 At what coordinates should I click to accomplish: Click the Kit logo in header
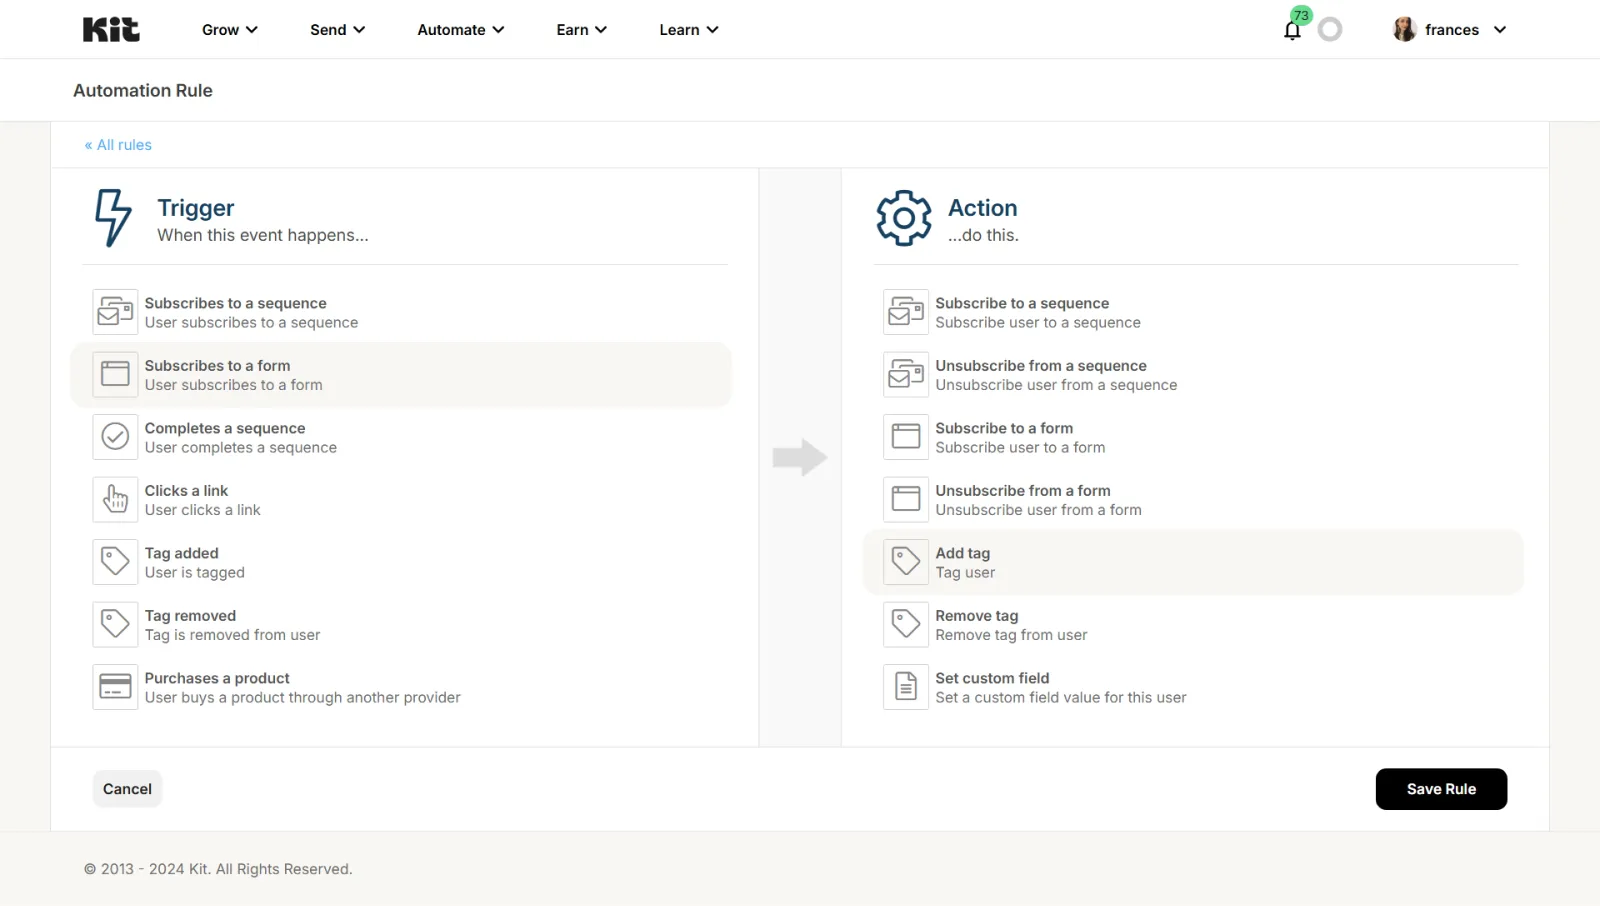point(111,30)
